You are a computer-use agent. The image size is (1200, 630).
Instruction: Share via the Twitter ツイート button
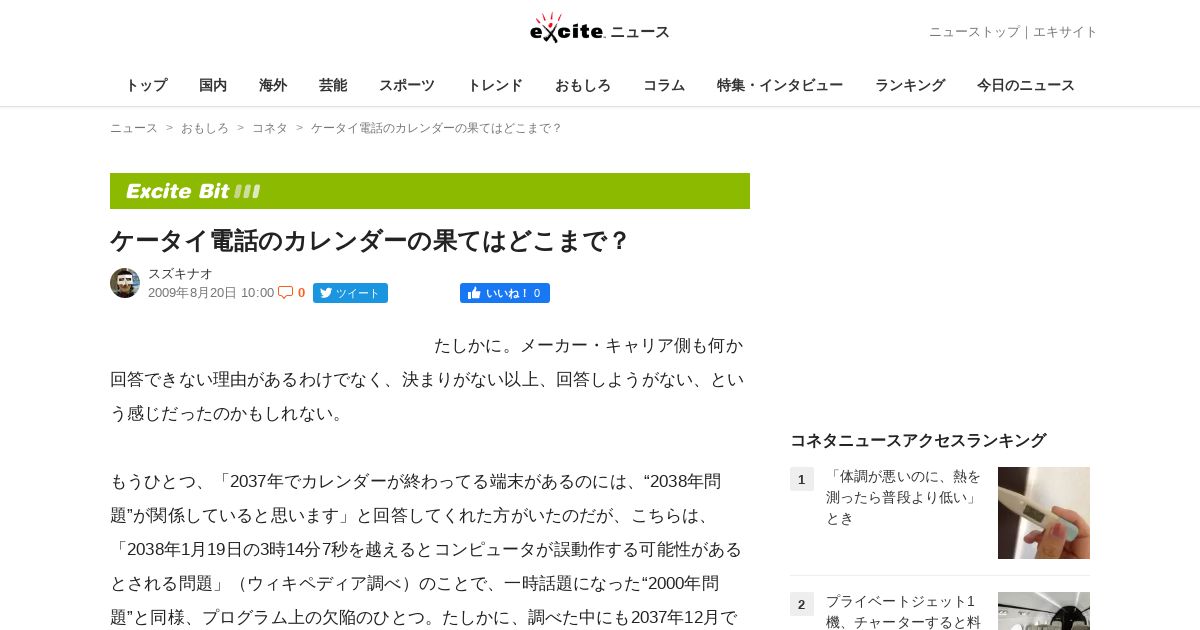click(350, 293)
